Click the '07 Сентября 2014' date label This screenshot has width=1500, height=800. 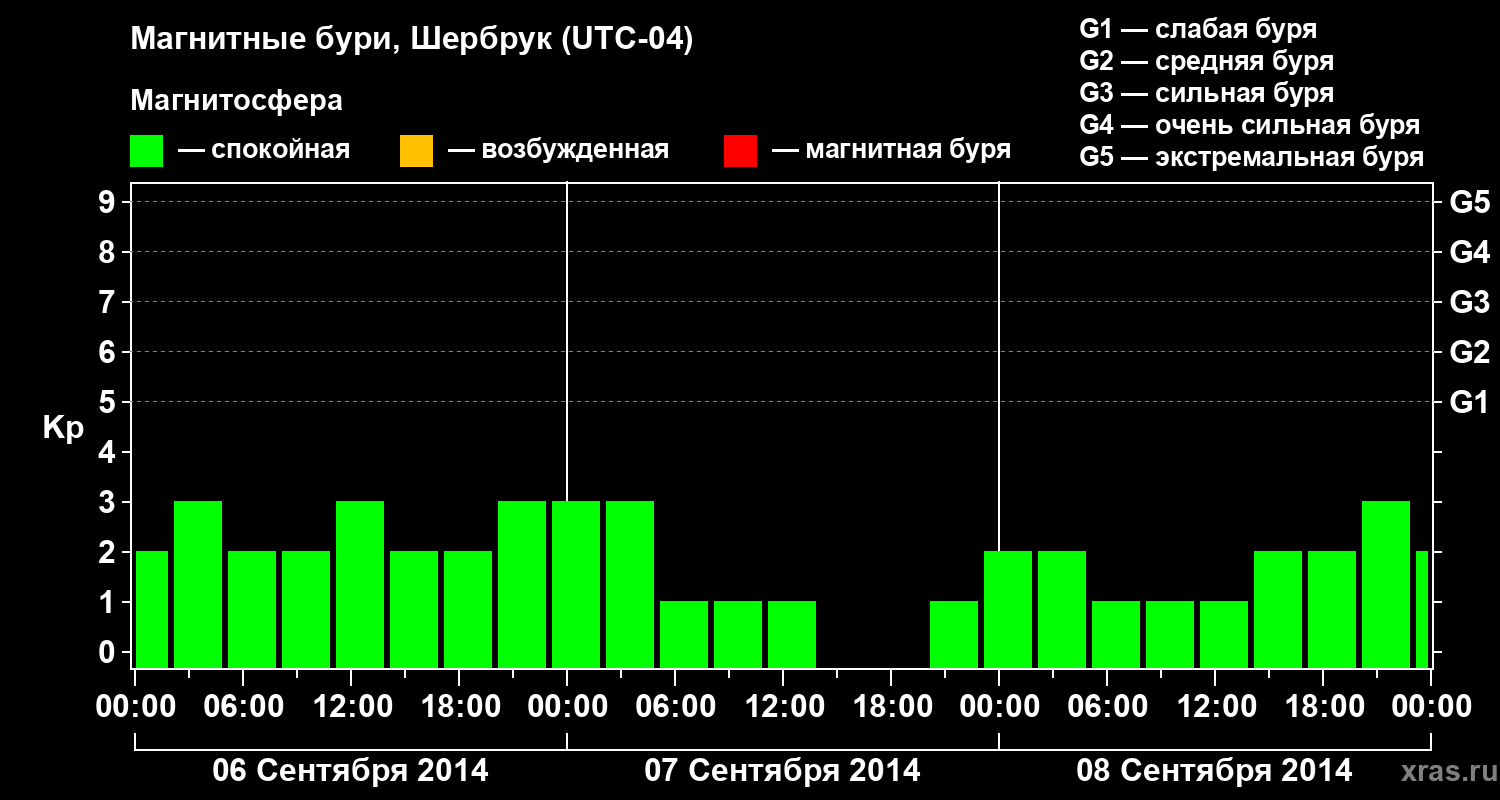[x=783, y=770]
